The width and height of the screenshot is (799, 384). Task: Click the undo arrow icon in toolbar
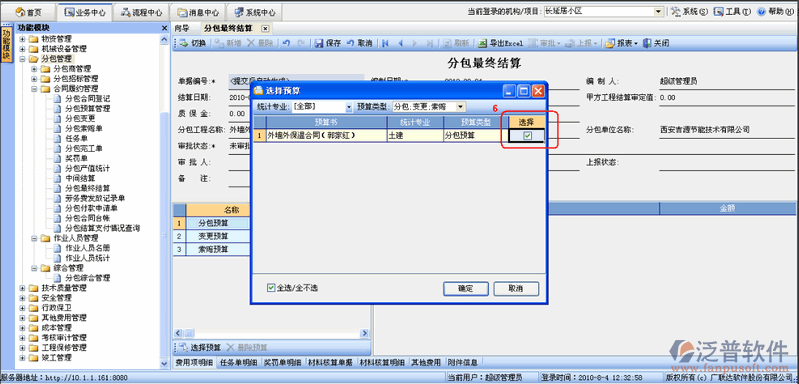click(x=286, y=43)
